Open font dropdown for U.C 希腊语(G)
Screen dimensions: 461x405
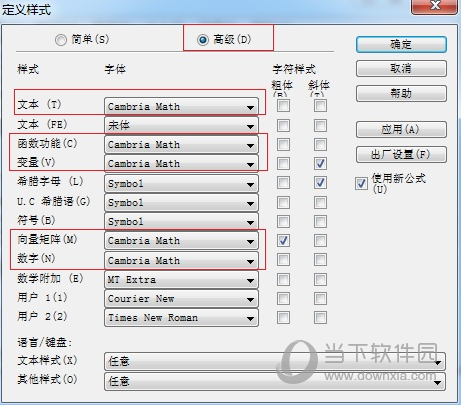tap(181, 203)
